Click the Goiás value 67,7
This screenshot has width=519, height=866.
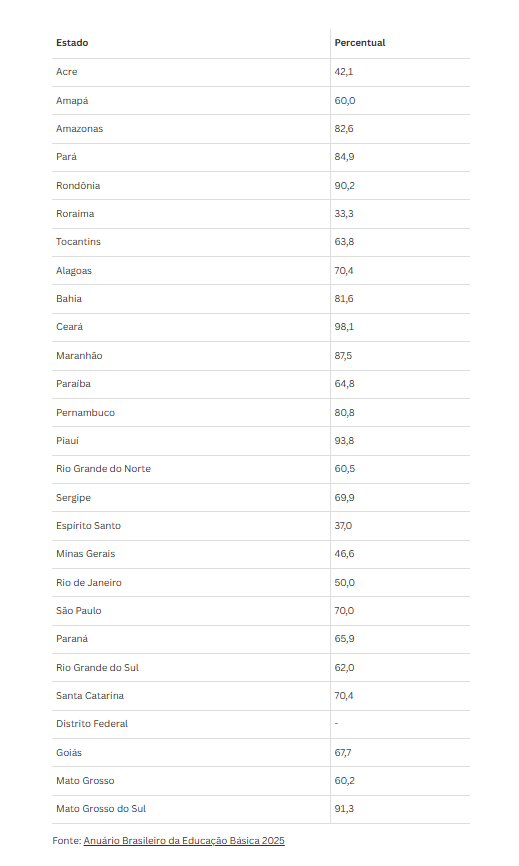pos(342,753)
